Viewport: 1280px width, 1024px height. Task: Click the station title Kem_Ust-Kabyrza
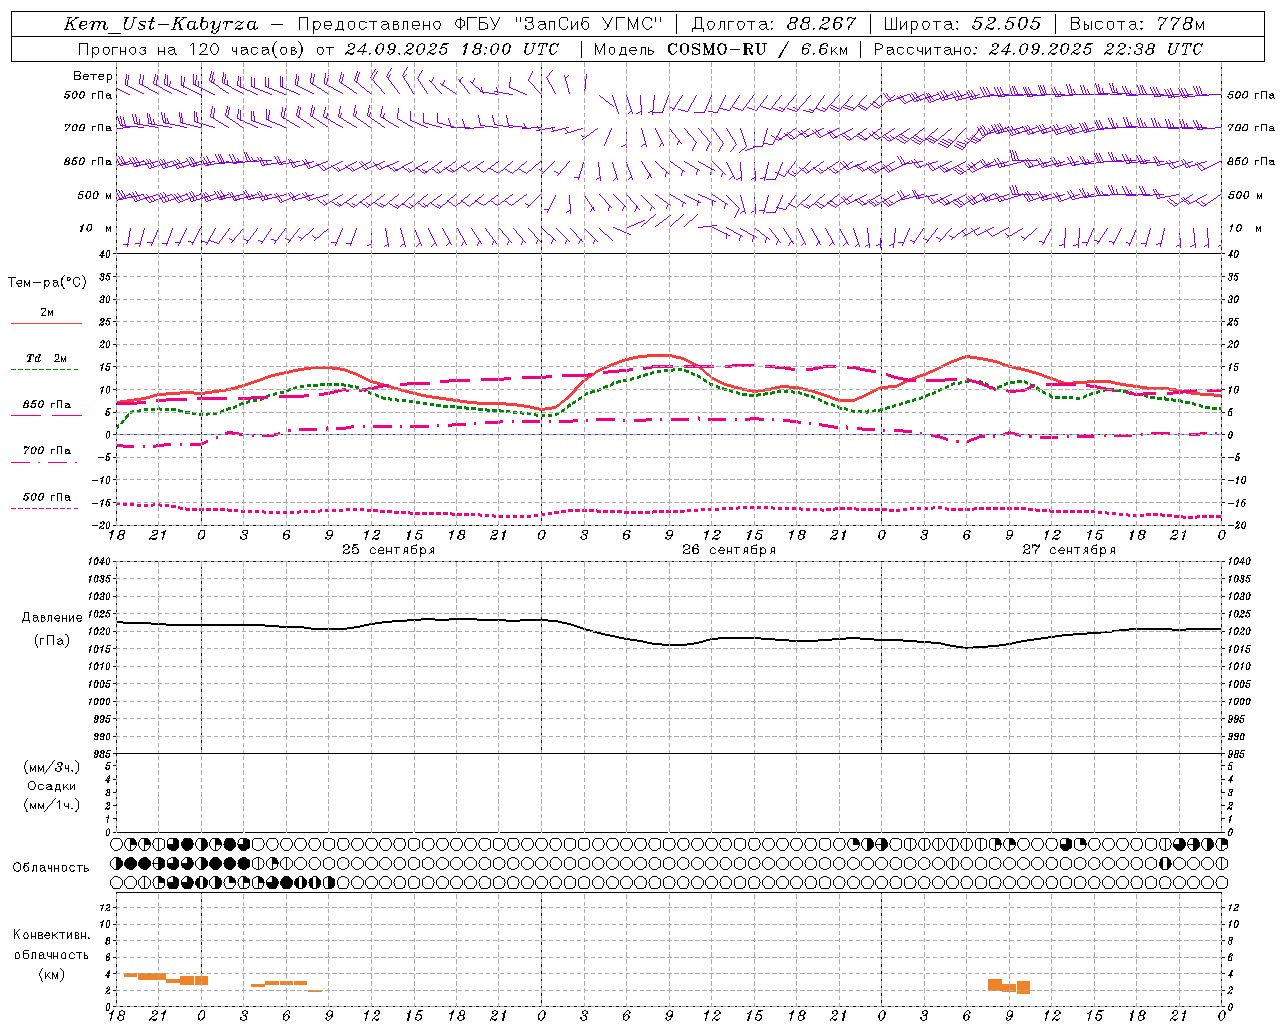click(x=160, y=24)
